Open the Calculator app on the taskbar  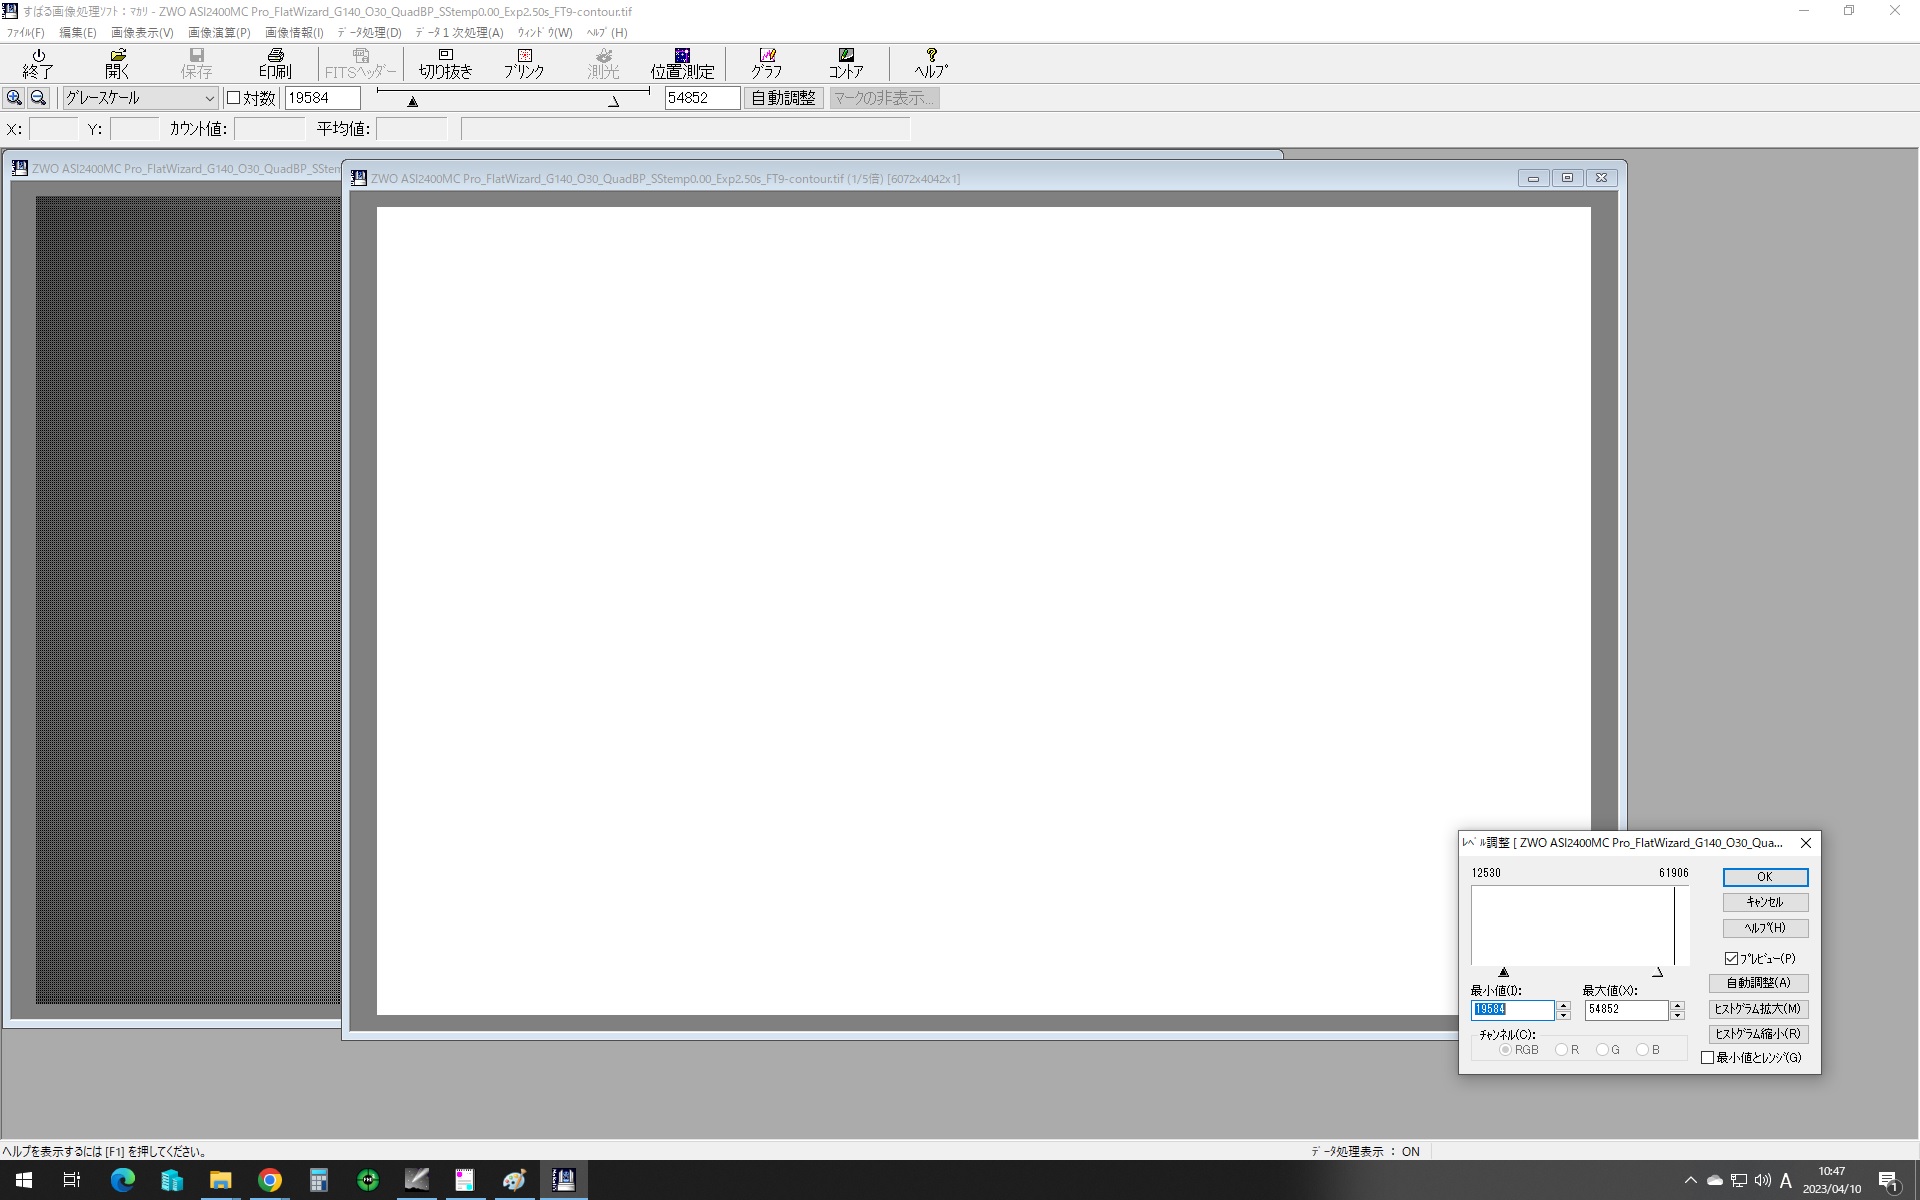[318, 1180]
